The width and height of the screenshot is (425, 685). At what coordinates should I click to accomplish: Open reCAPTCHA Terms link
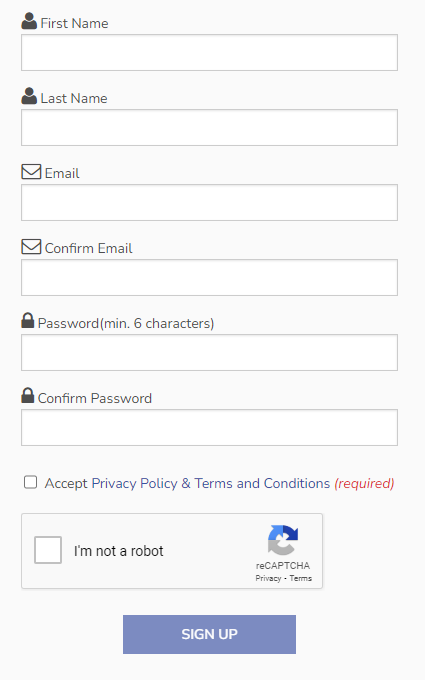(x=301, y=578)
